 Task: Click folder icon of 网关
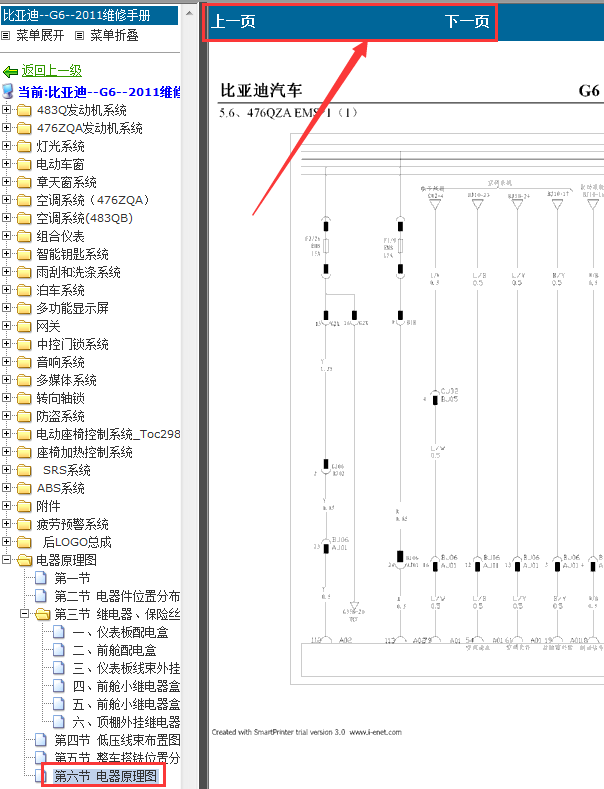tap(24, 327)
